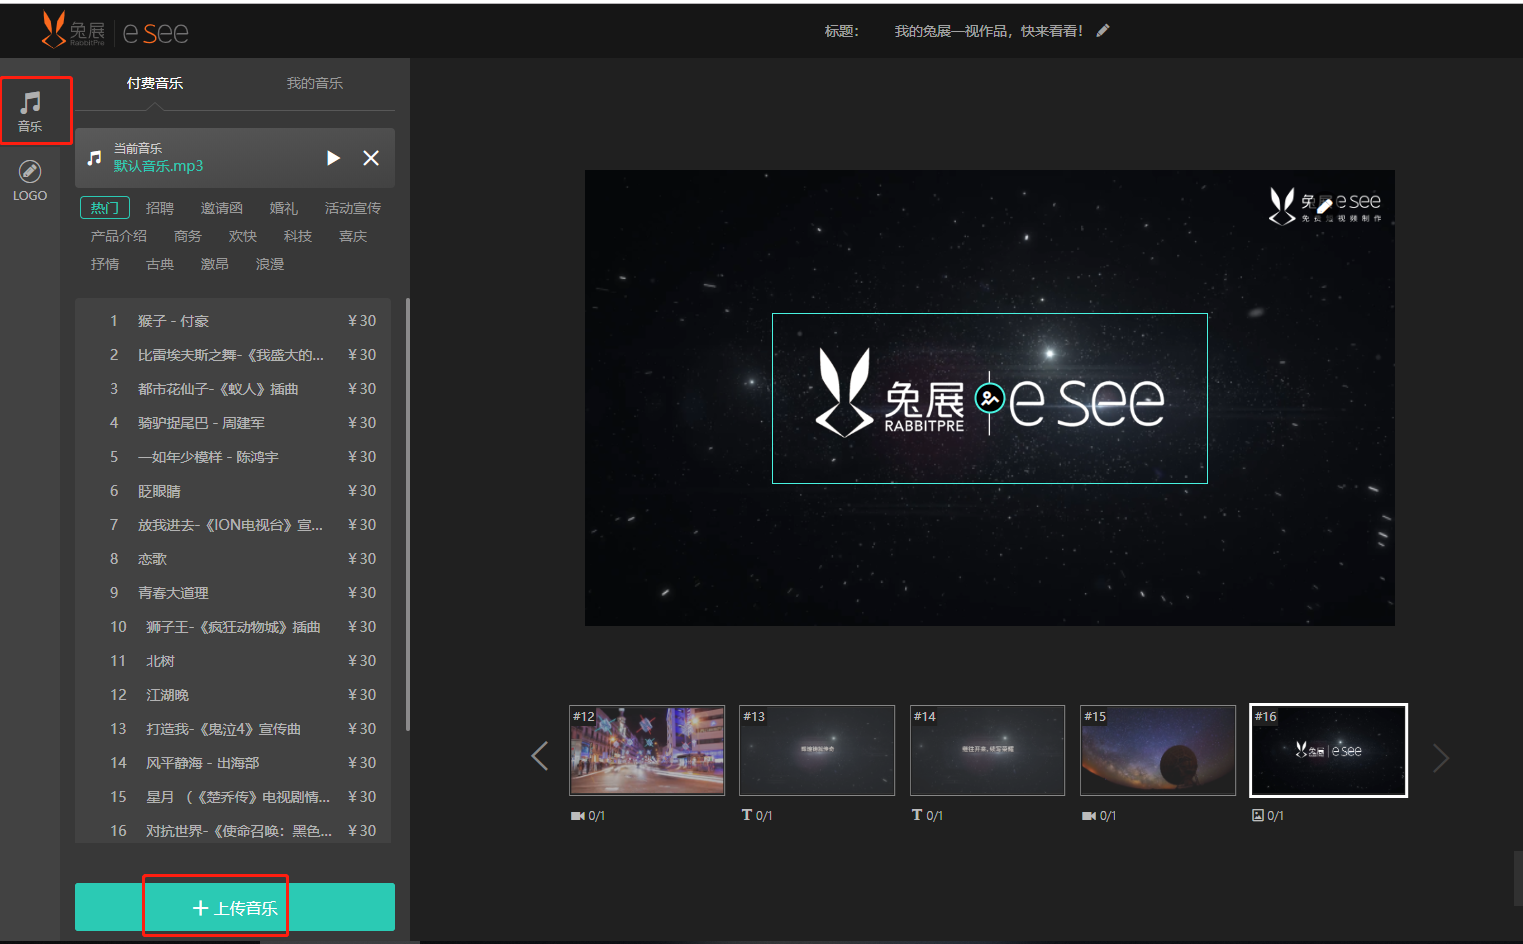Click the pencil icon beside the title

click(1103, 31)
